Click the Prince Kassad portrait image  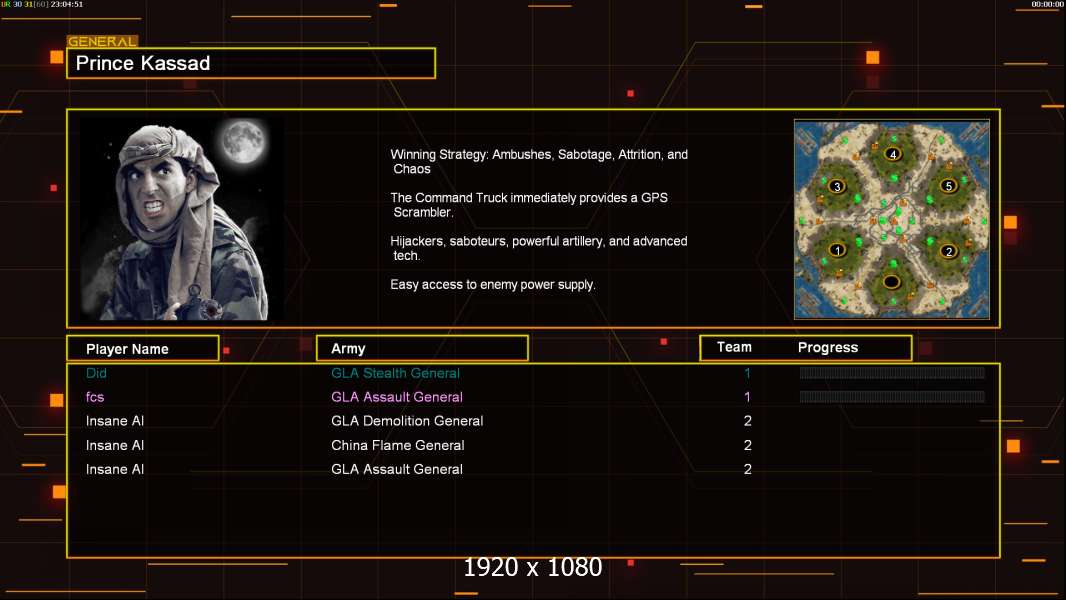[x=182, y=219]
